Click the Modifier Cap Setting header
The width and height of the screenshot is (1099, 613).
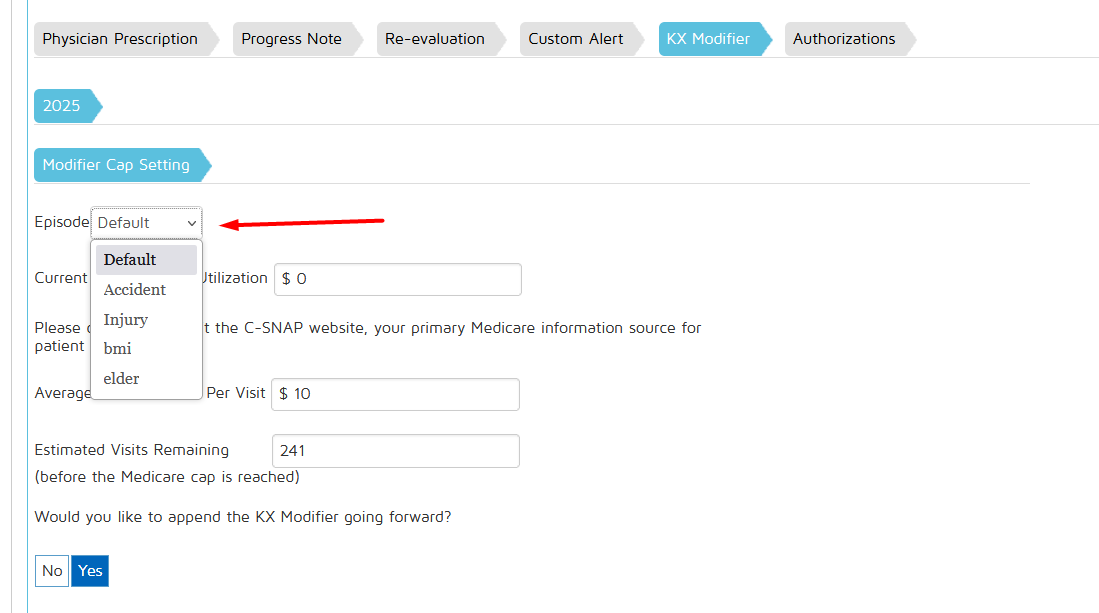(x=116, y=165)
